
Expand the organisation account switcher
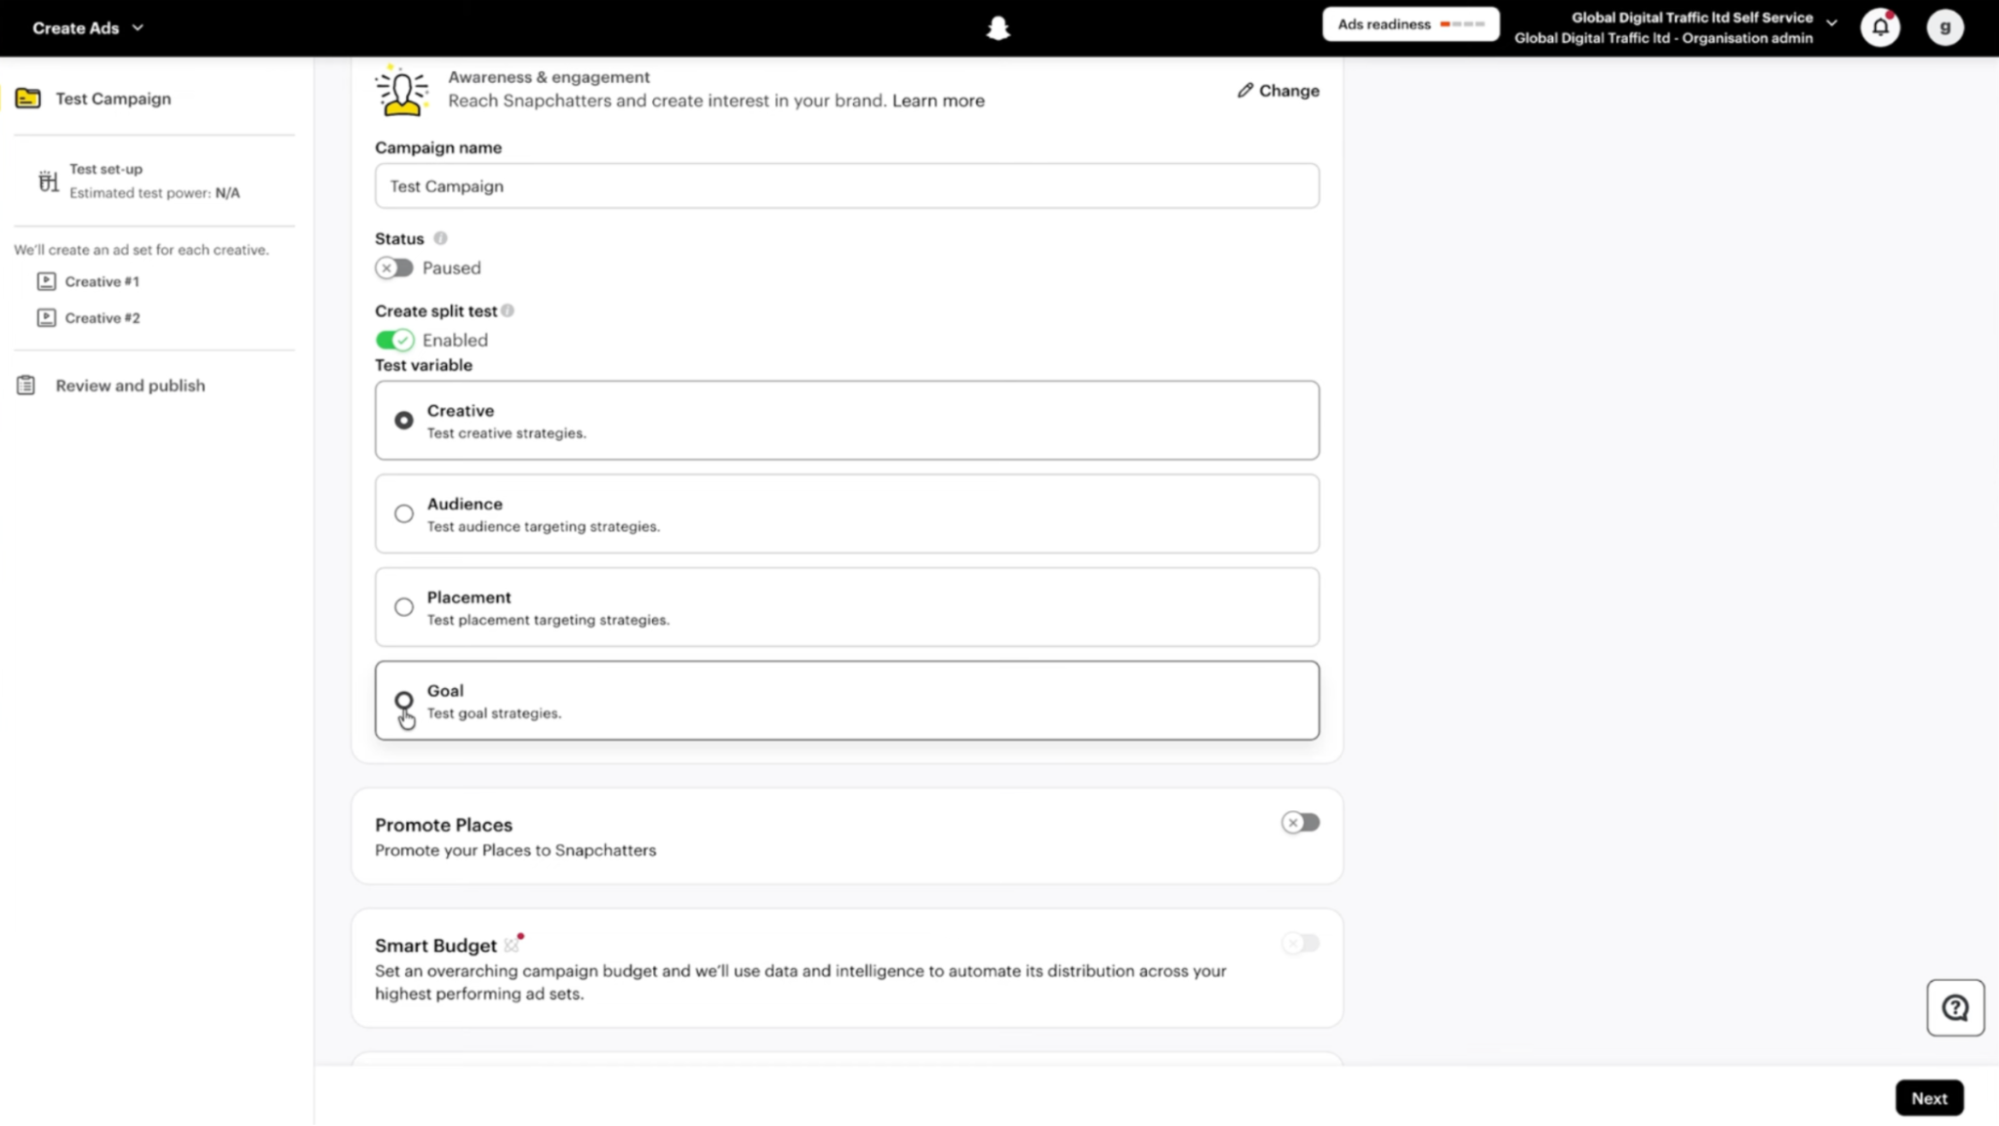pos(1676,28)
